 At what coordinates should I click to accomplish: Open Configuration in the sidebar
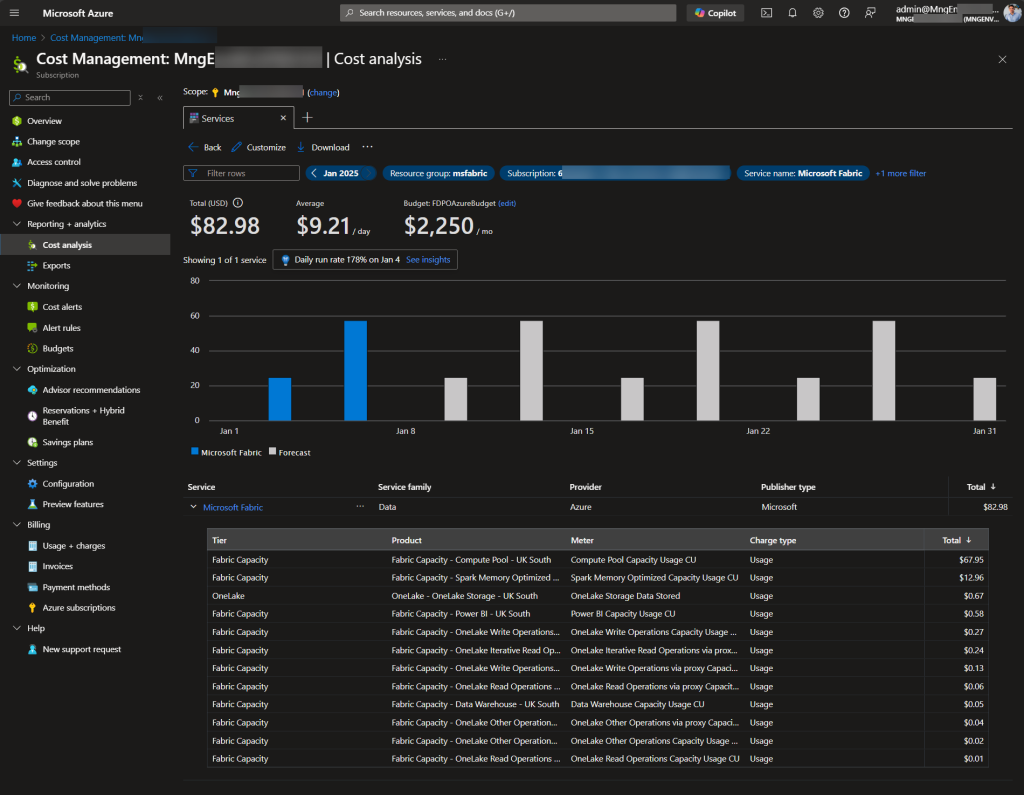click(68, 484)
